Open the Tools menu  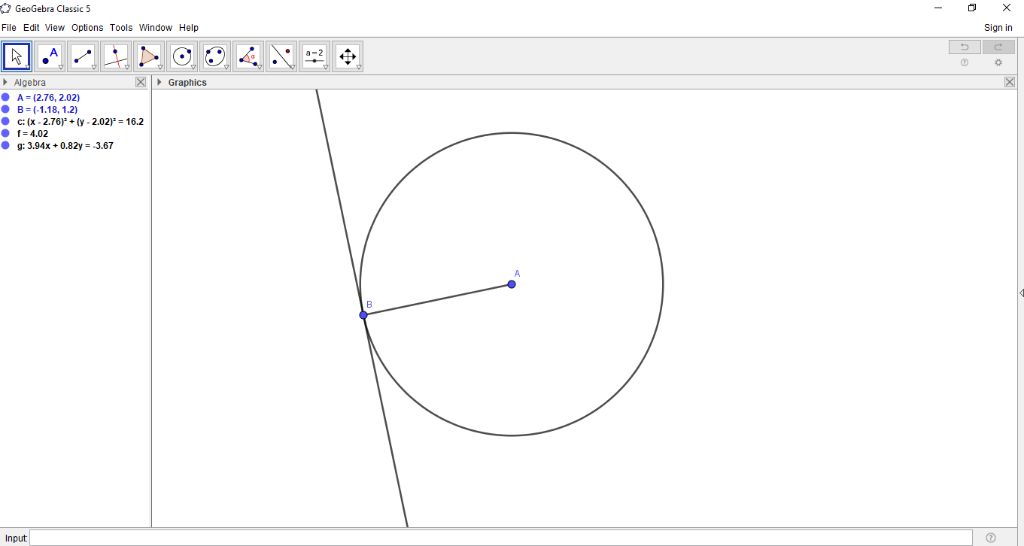click(121, 27)
